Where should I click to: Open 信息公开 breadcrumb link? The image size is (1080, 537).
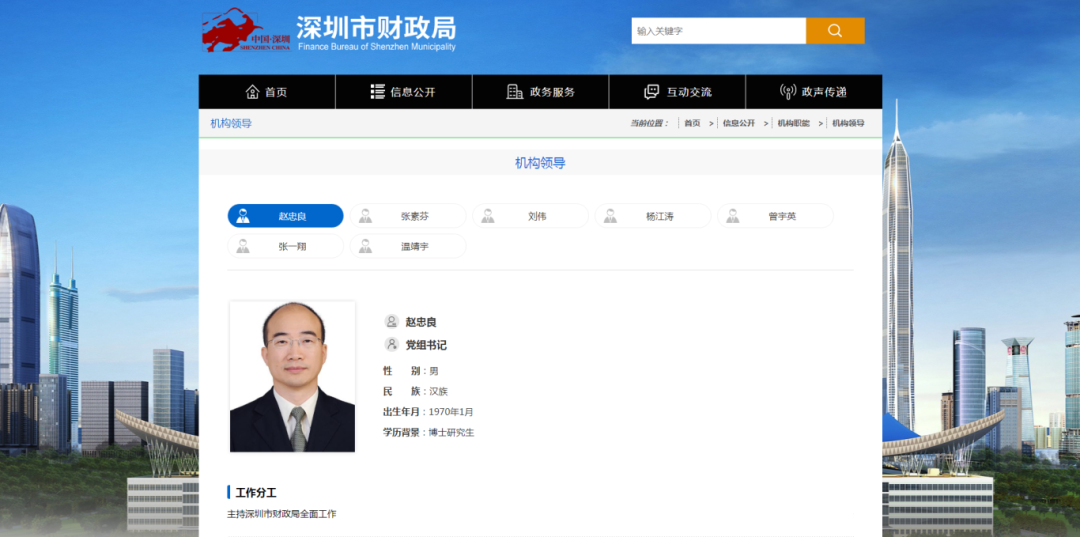point(739,123)
